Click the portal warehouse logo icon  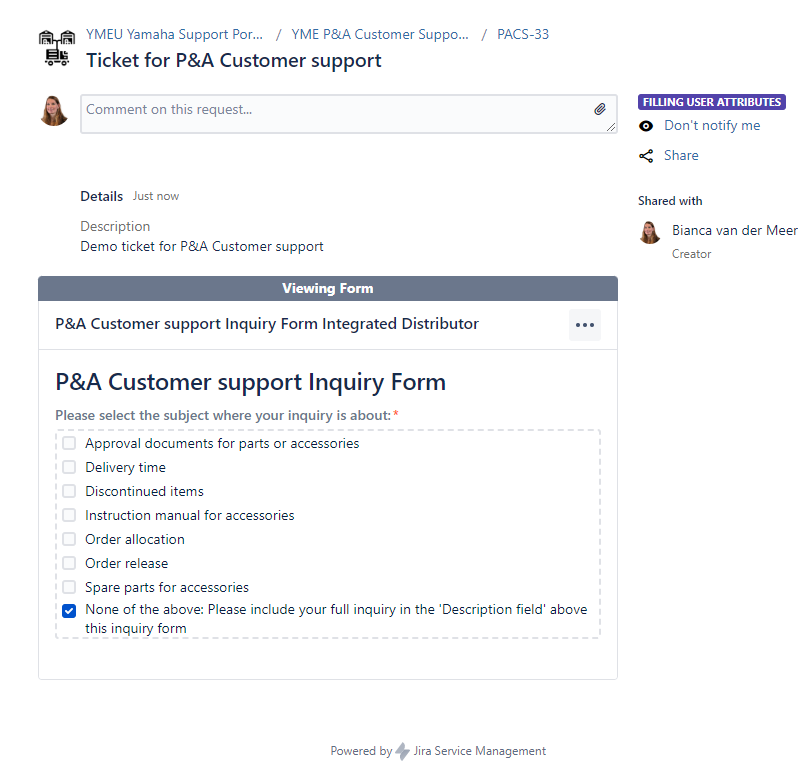point(57,48)
